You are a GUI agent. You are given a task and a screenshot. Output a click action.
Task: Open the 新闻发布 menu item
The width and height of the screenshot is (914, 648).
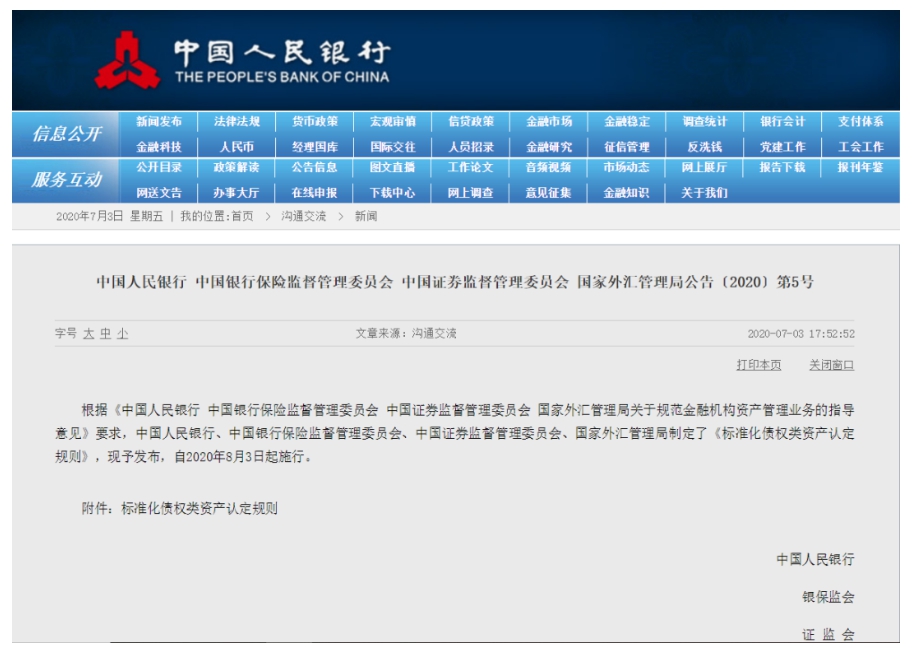pos(159,122)
